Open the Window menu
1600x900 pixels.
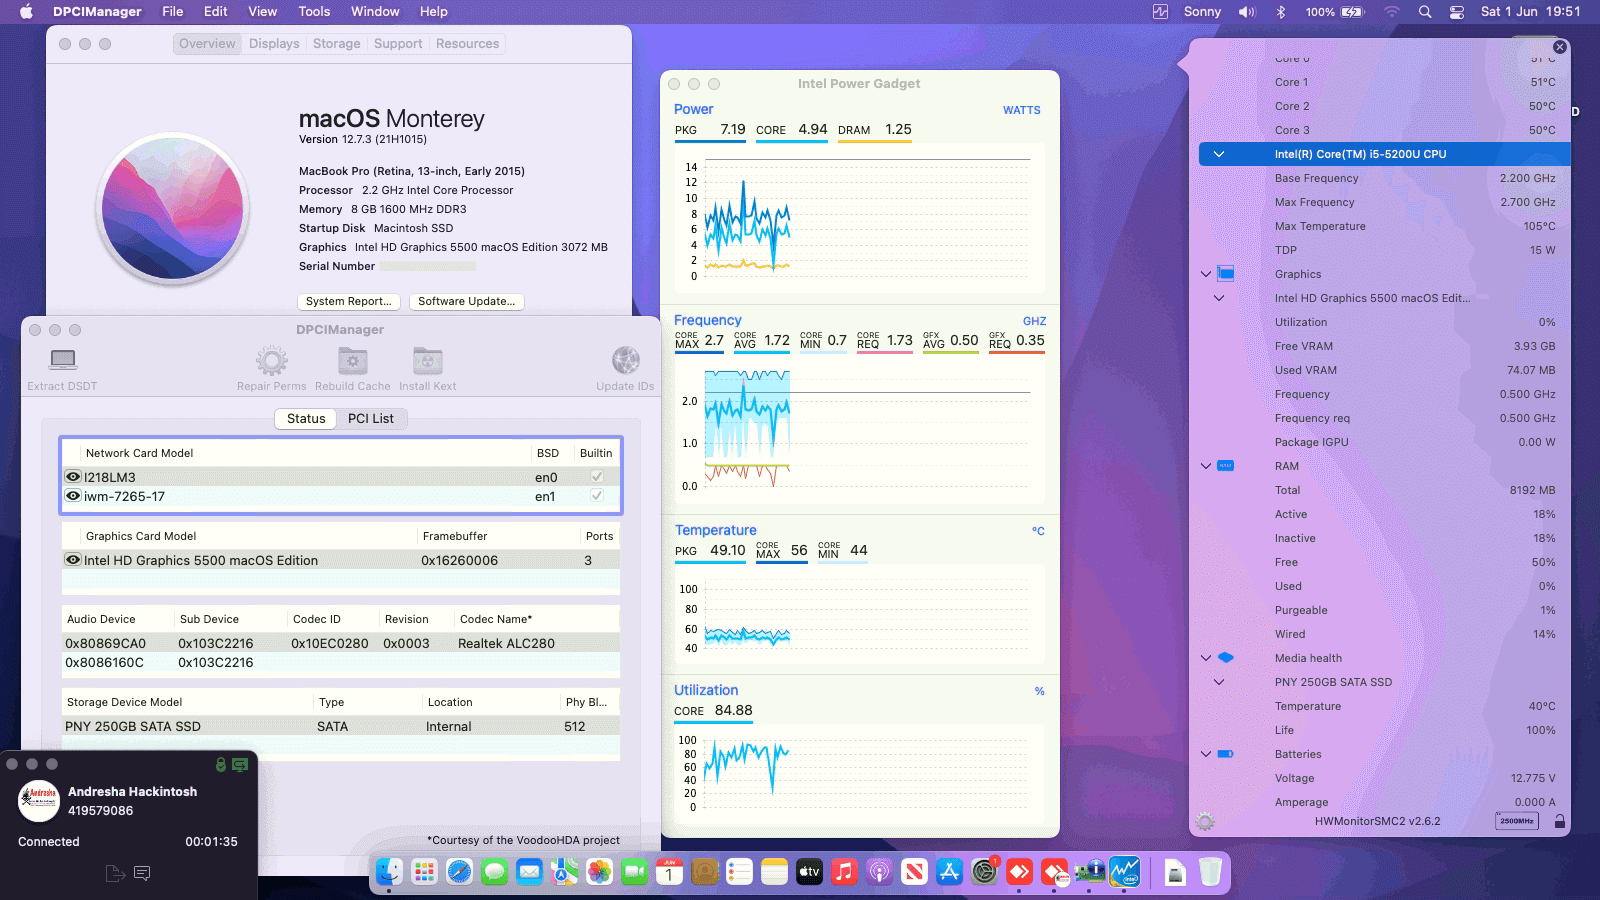tap(375, 12)
